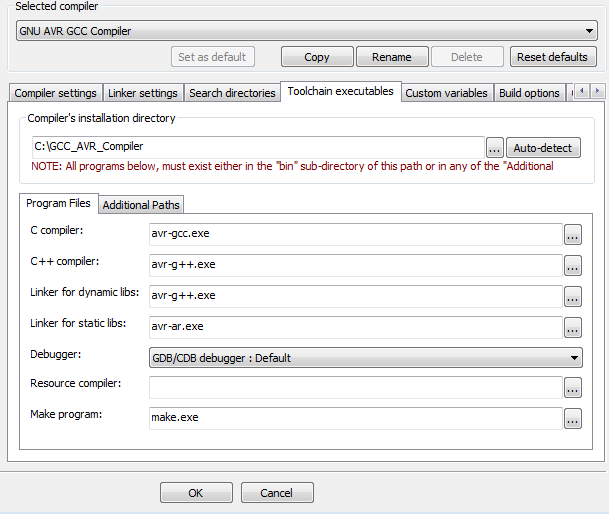Click the Cancel button
The width and height of the screenshot is (609, 514).
277,493
